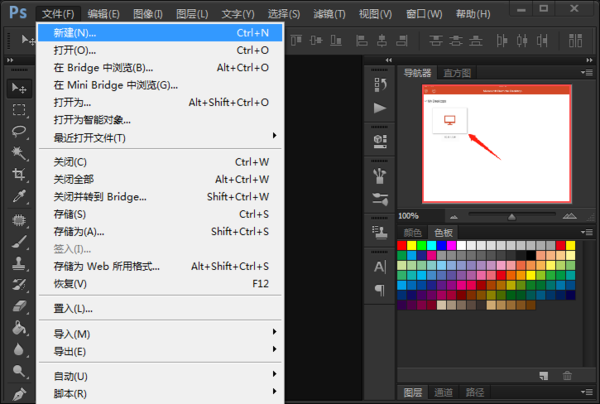
Task: Open the Layers panel options menu
Action: (x=587, y=392)
